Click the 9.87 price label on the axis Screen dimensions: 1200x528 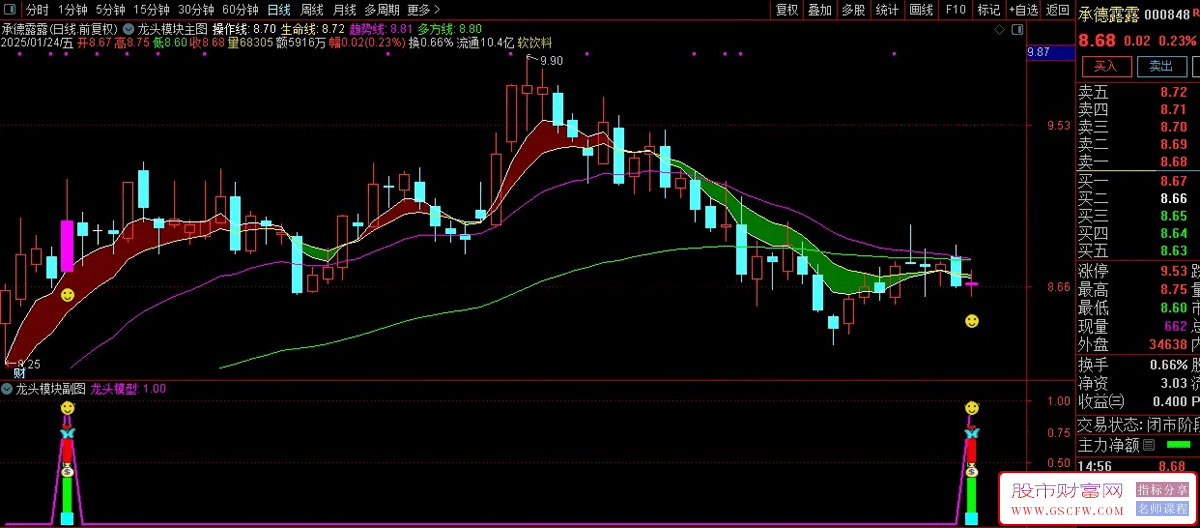(x=1038, y=52)
